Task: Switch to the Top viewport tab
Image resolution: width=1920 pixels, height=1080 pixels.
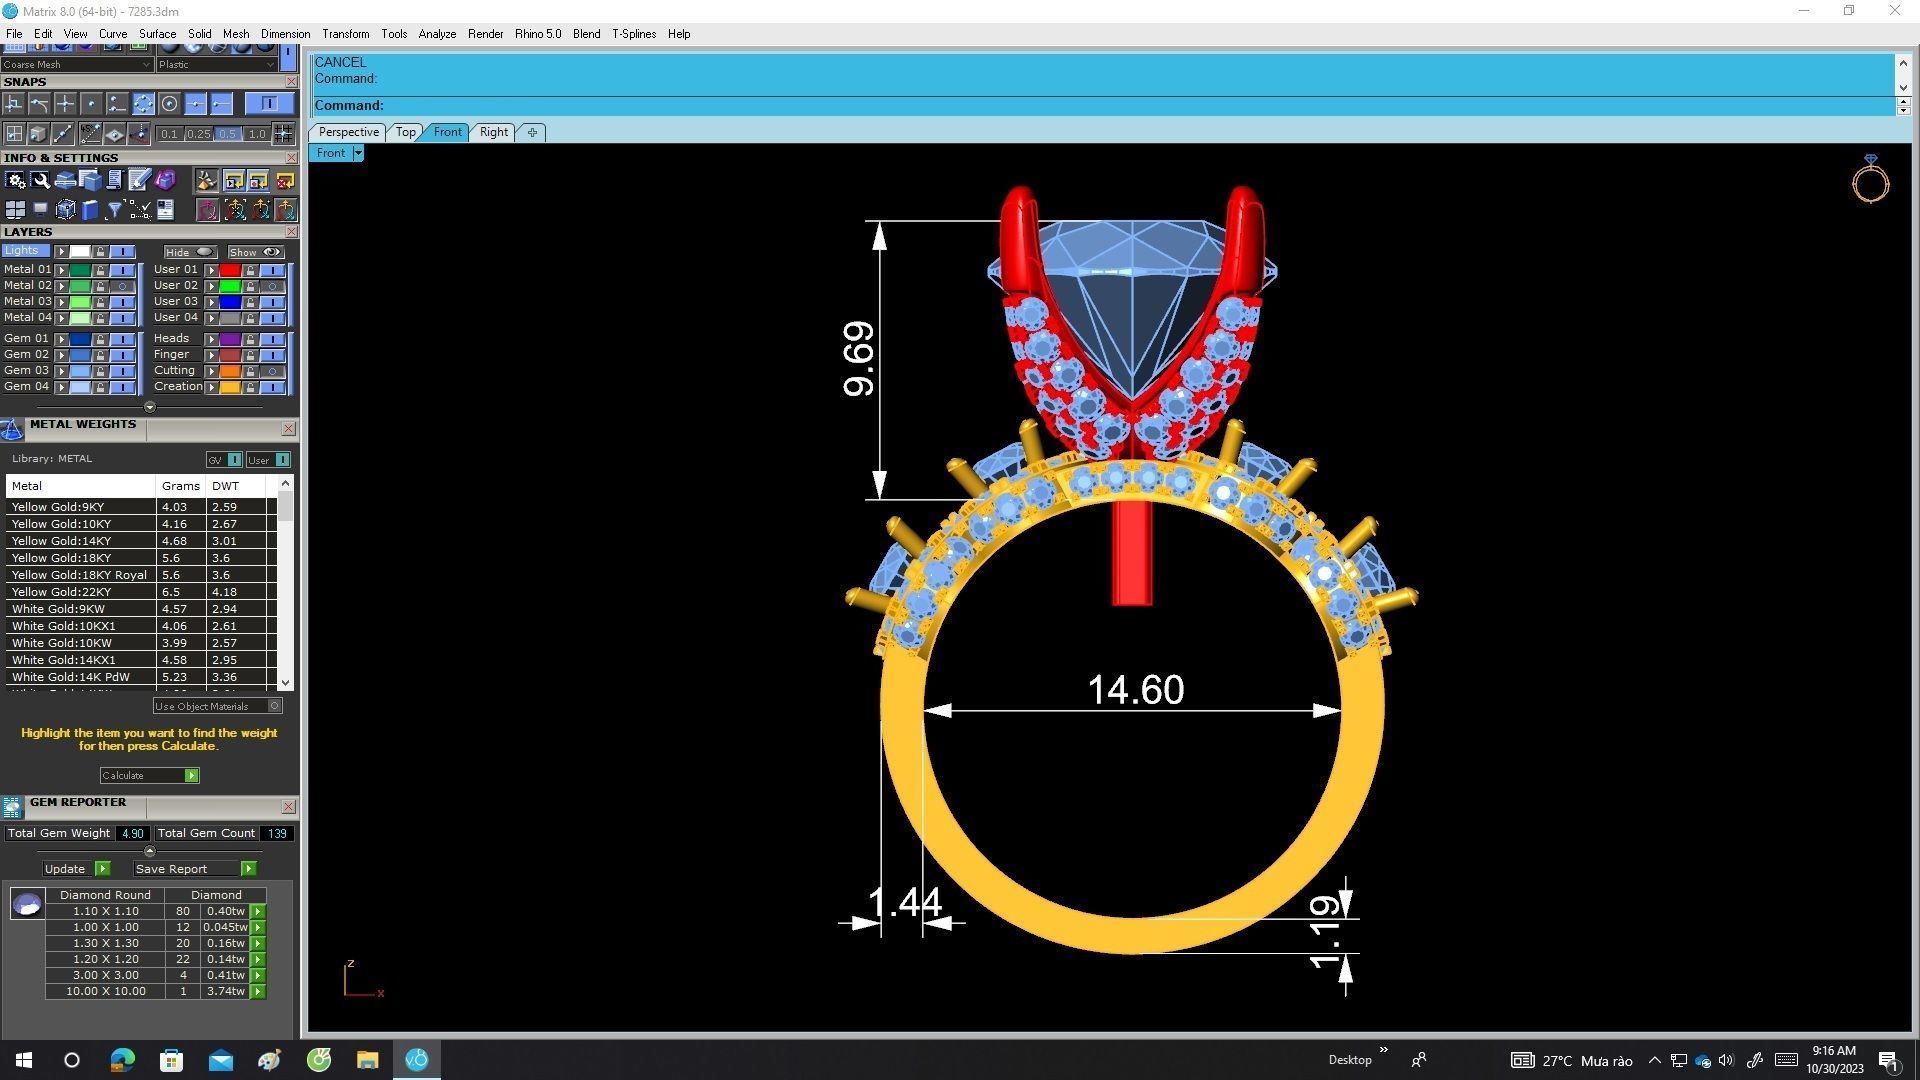Action: coord(405,132)
